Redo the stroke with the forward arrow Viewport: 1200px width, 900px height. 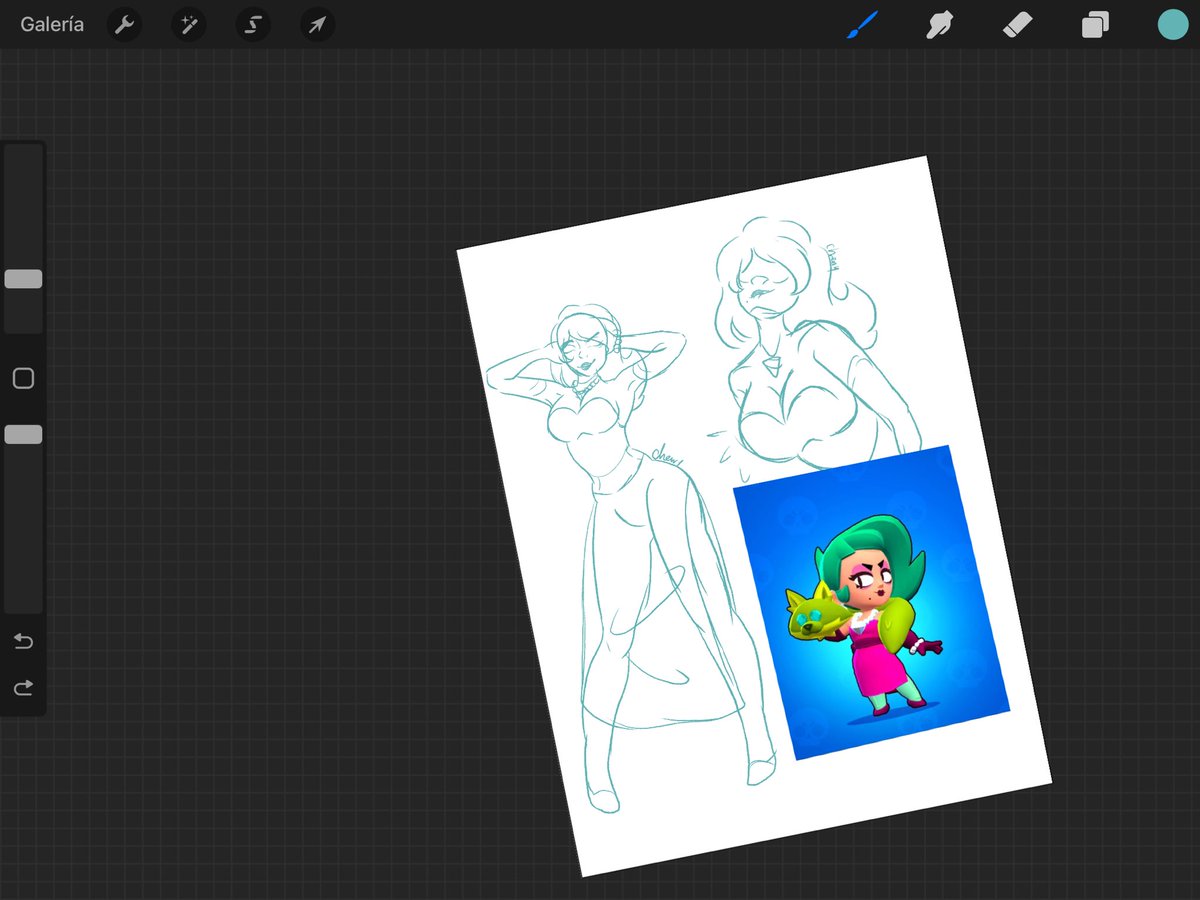click(23, 687)
